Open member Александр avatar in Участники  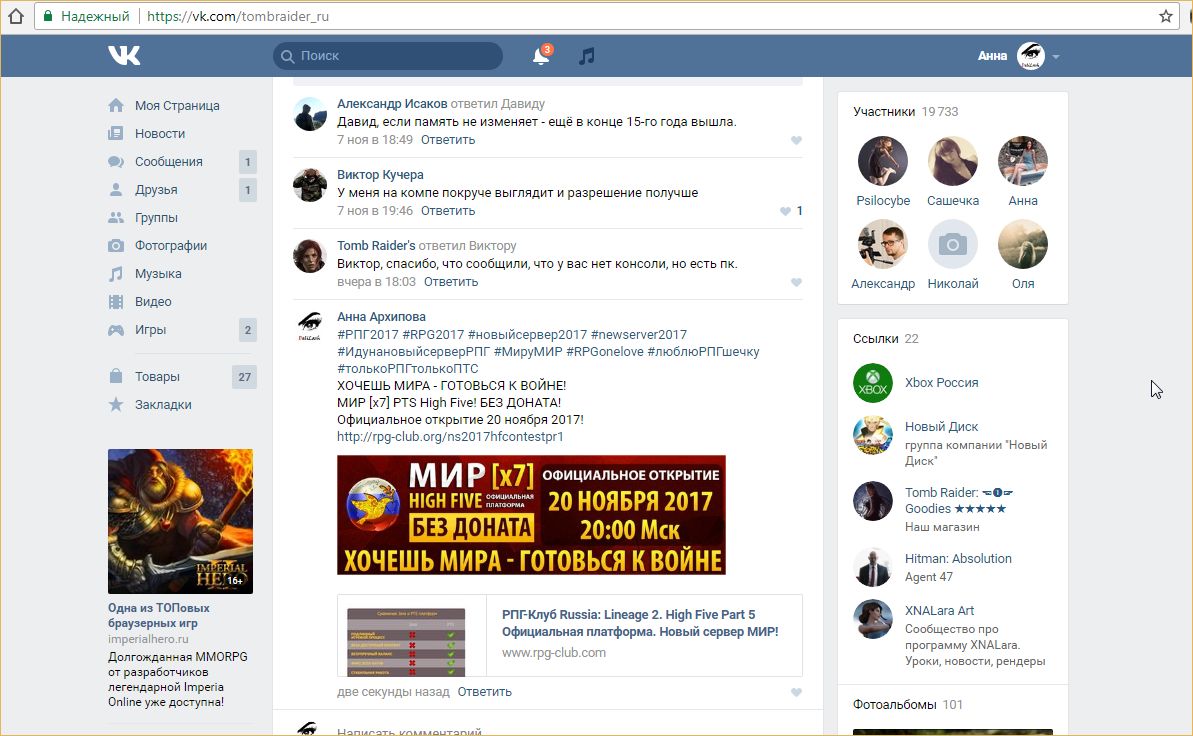(883, 244)
